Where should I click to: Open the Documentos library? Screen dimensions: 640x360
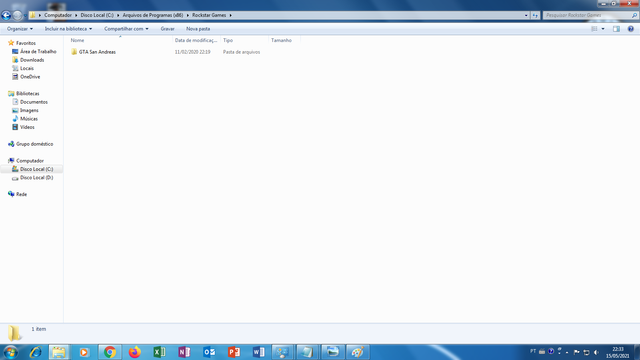[33, 102]
